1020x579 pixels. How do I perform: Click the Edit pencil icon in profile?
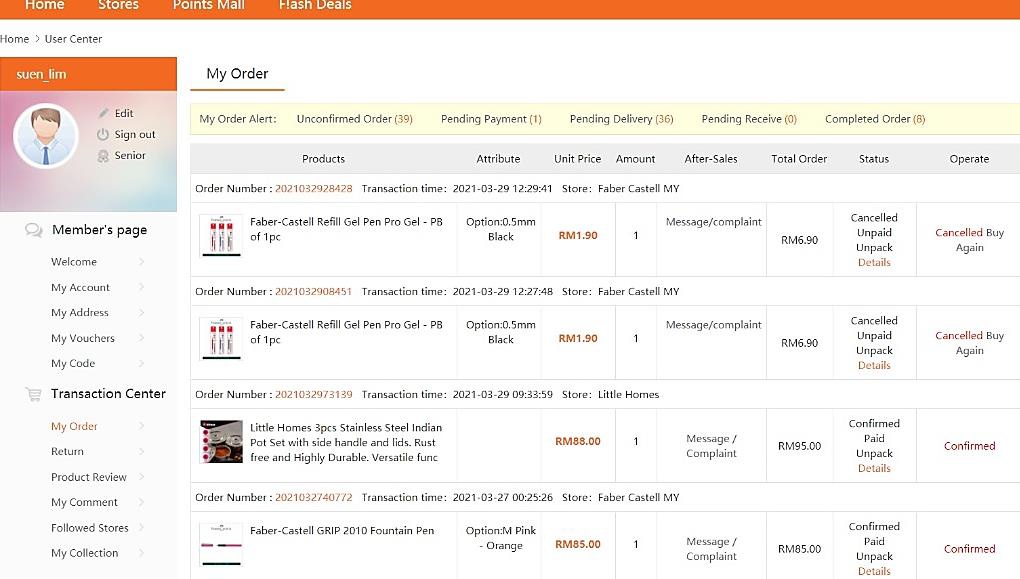(103, 113)
